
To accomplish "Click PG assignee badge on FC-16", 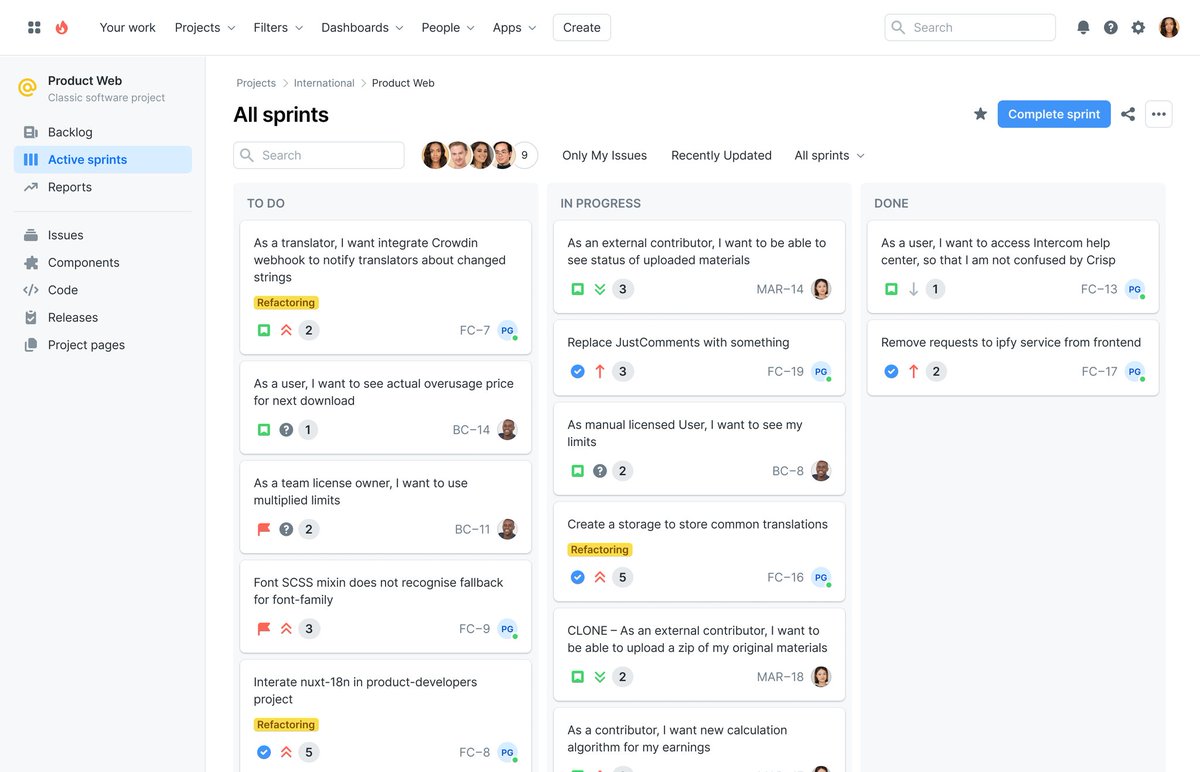I will [x=821, y=577].
